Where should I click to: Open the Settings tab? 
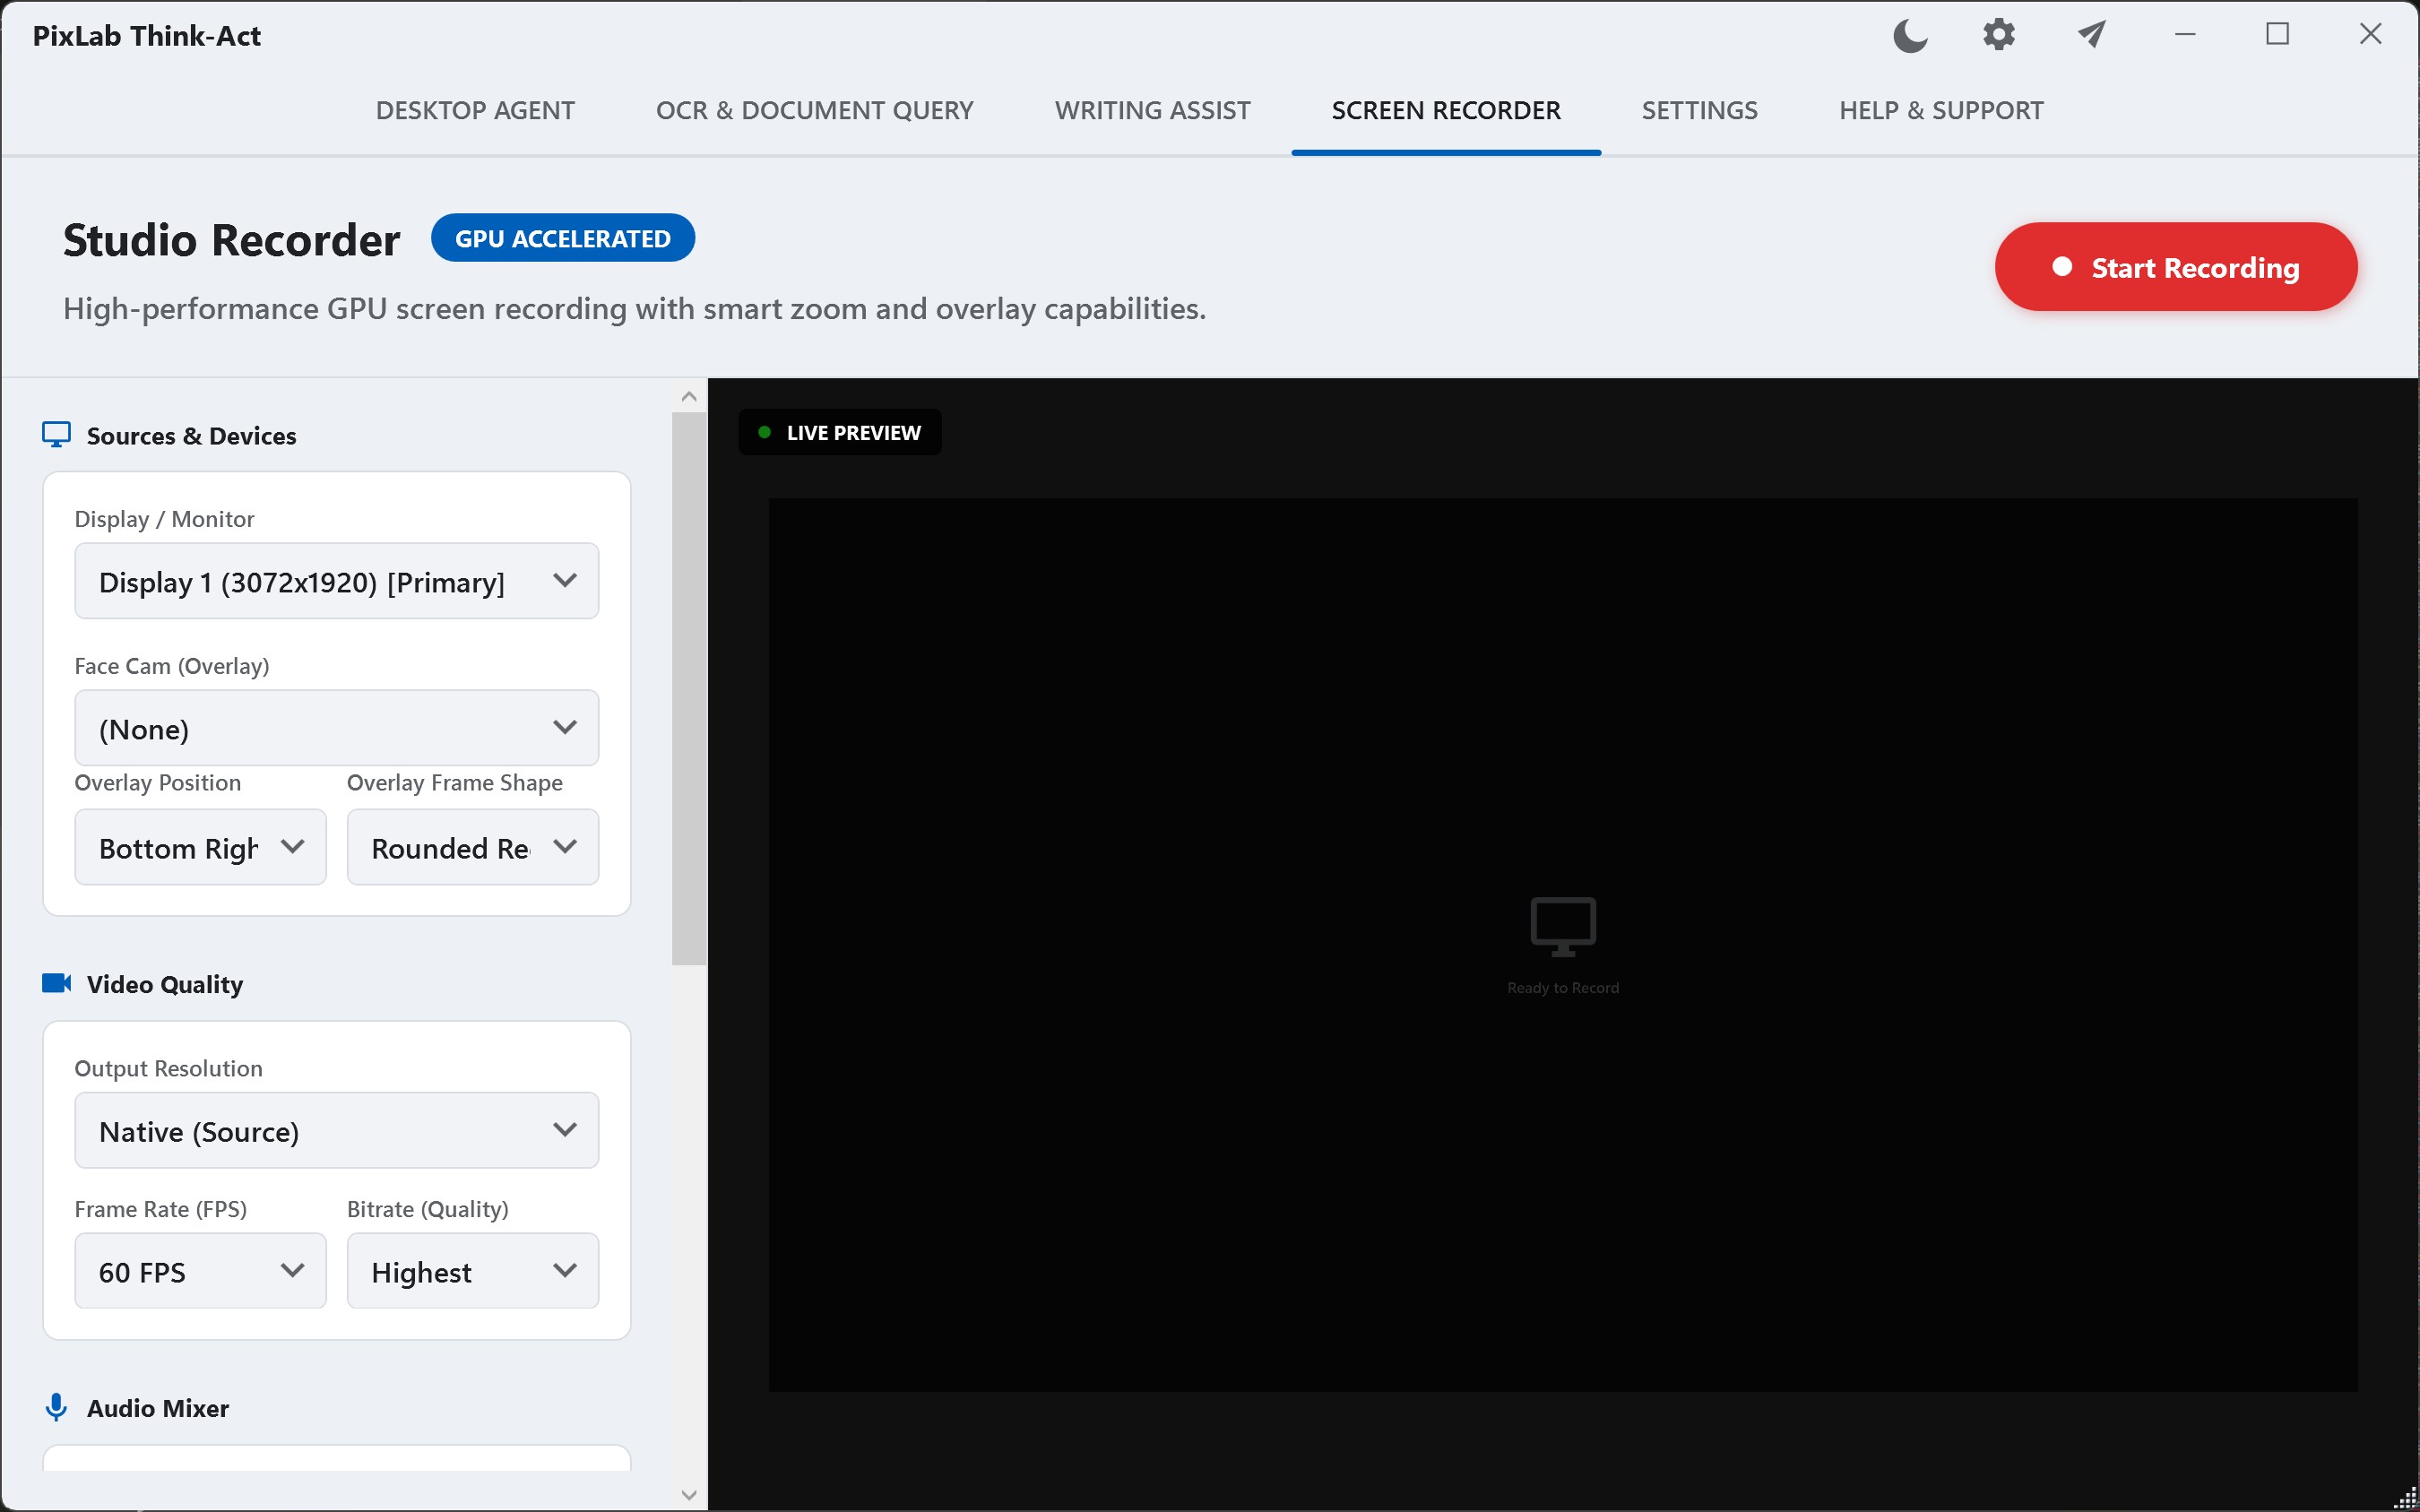pyautogui.click(x=1699, y=110)
